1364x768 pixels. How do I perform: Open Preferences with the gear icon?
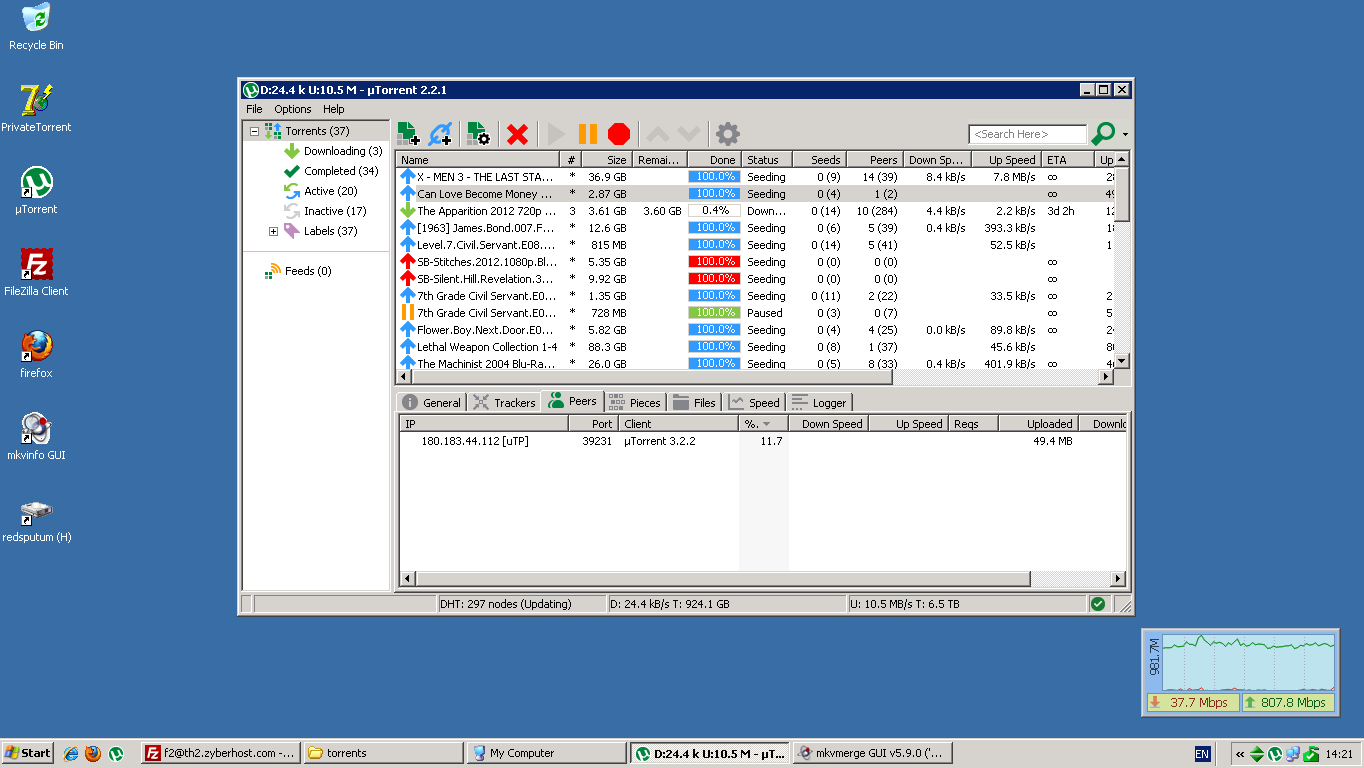(x=728, y=134)
